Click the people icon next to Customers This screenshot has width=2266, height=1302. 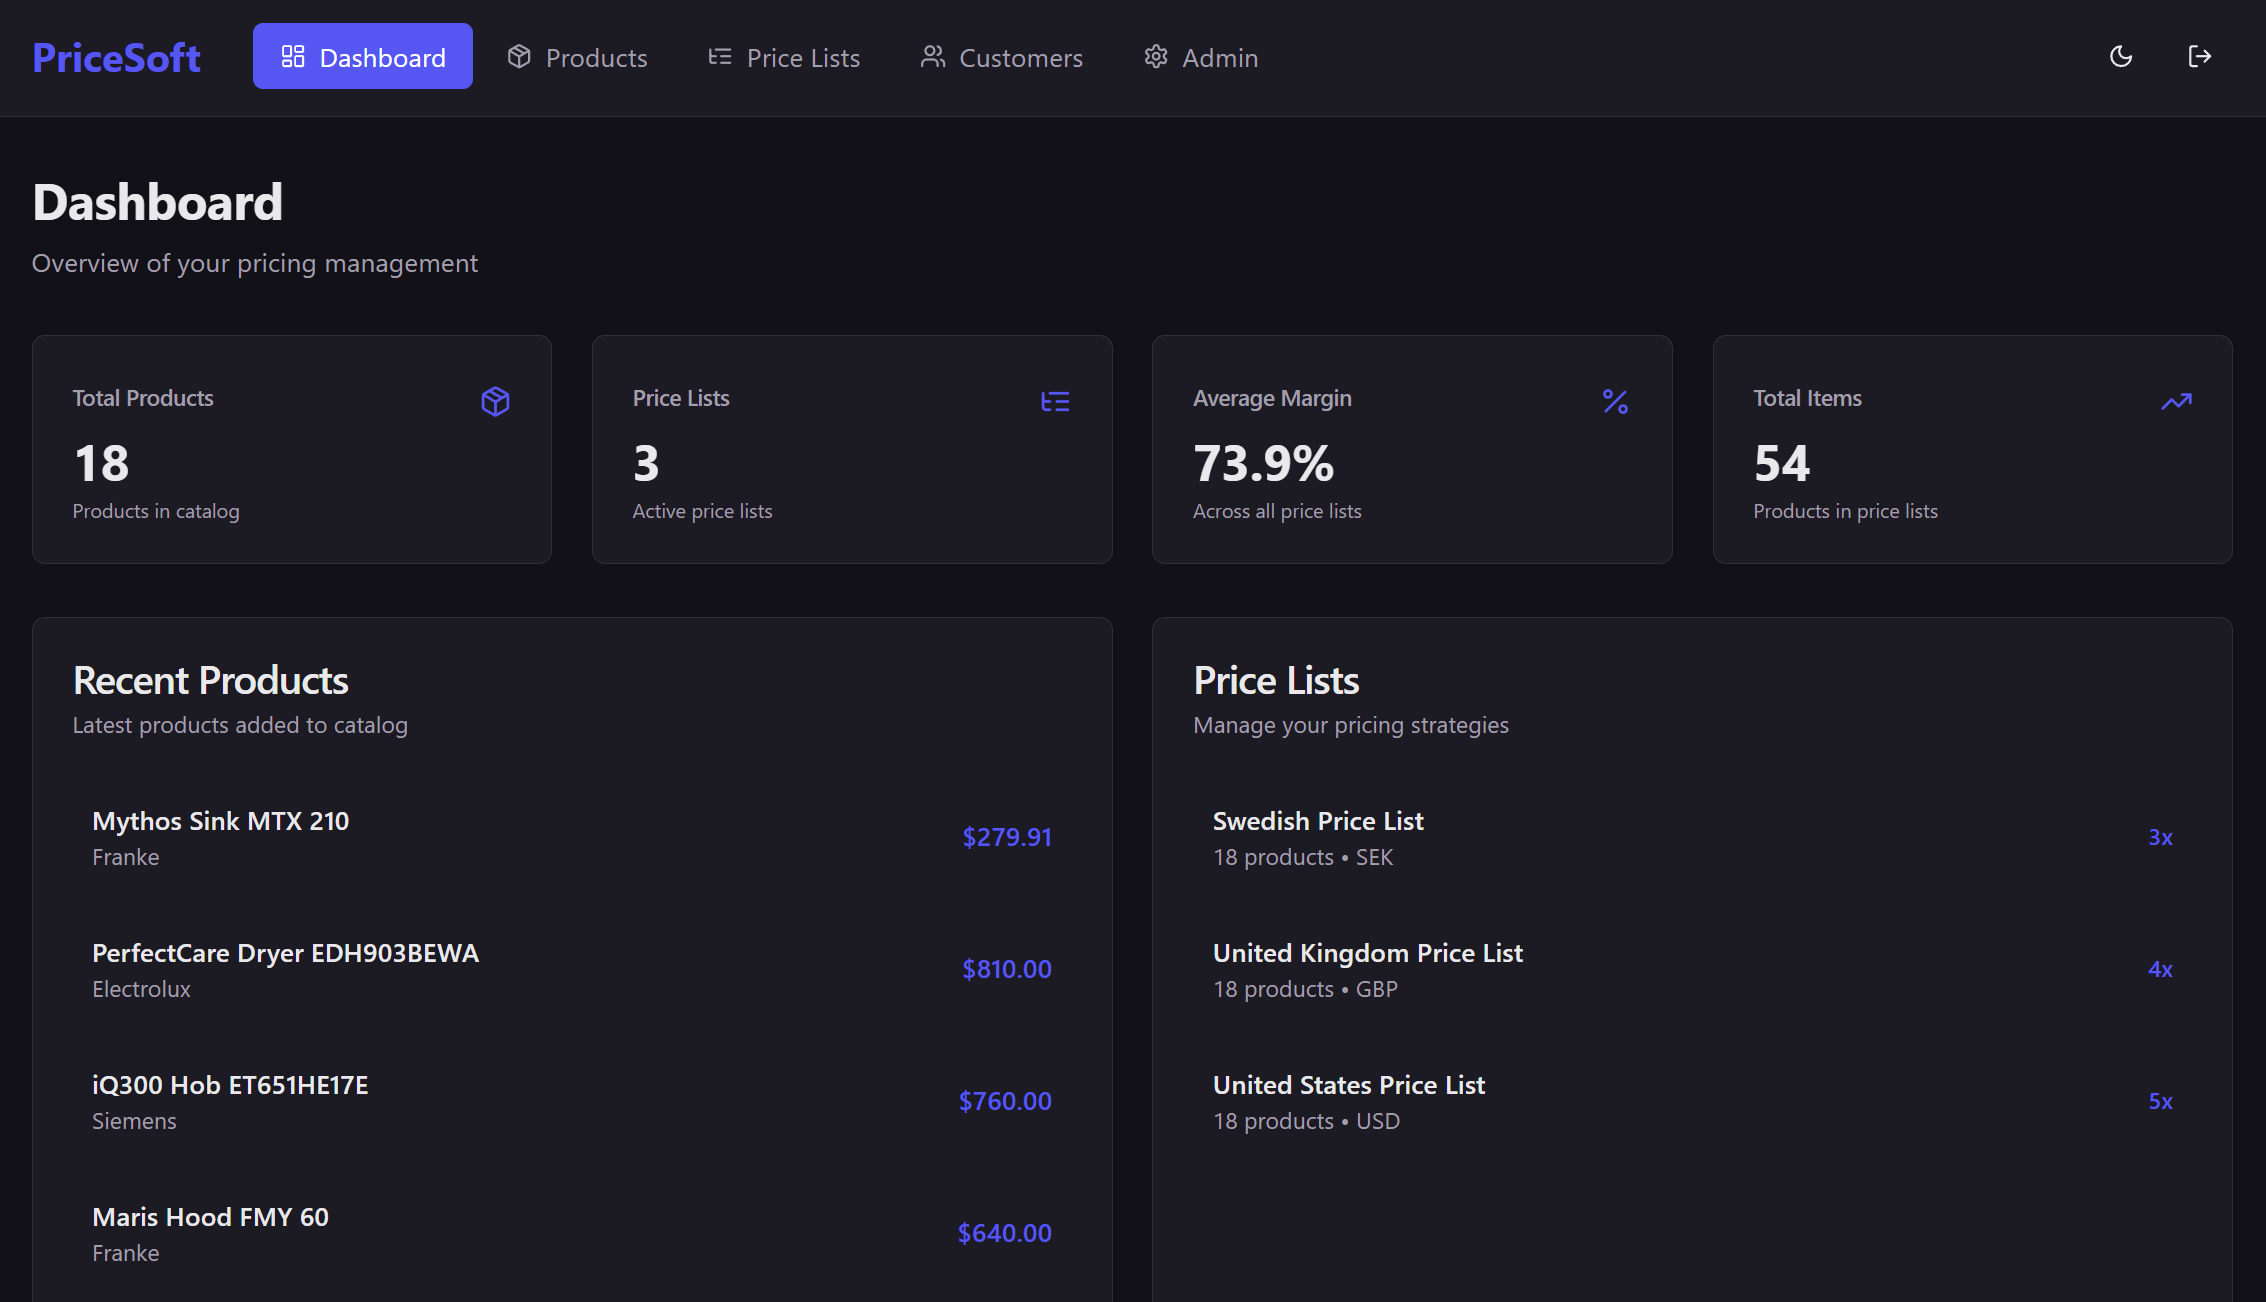pos(932,57)
